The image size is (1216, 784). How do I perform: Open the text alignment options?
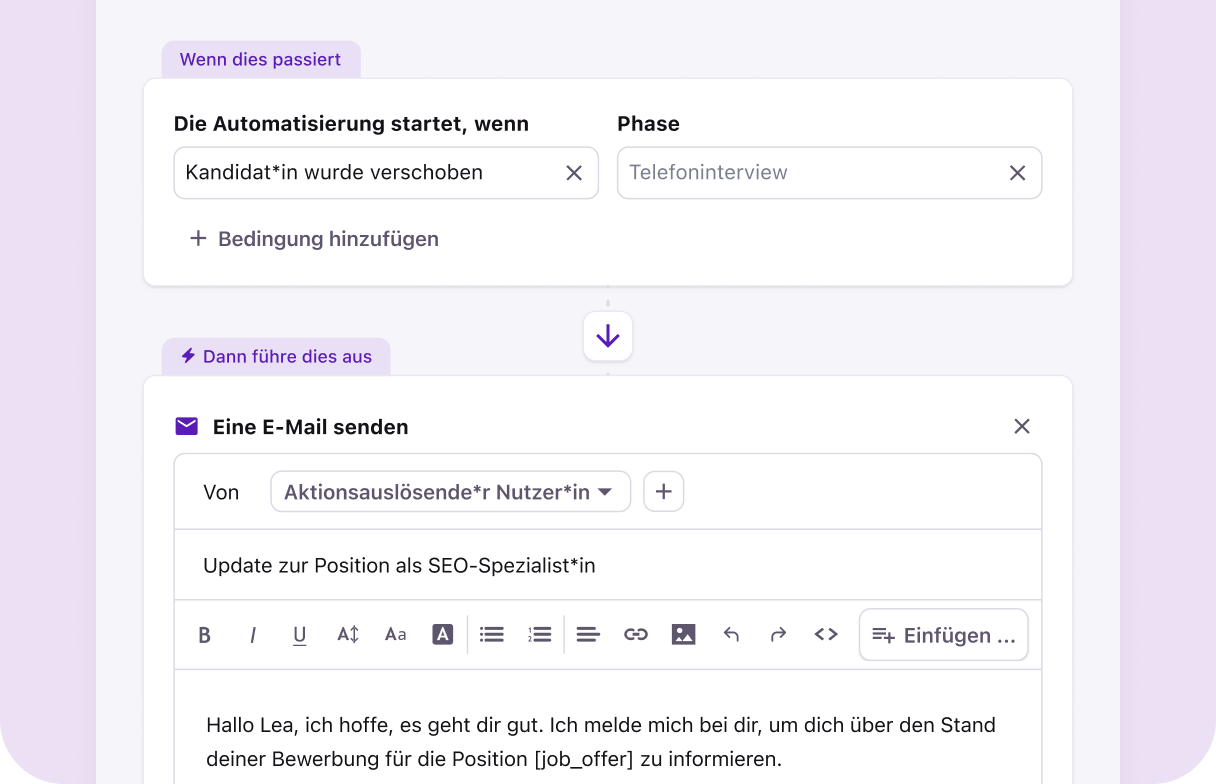[588, 634]
